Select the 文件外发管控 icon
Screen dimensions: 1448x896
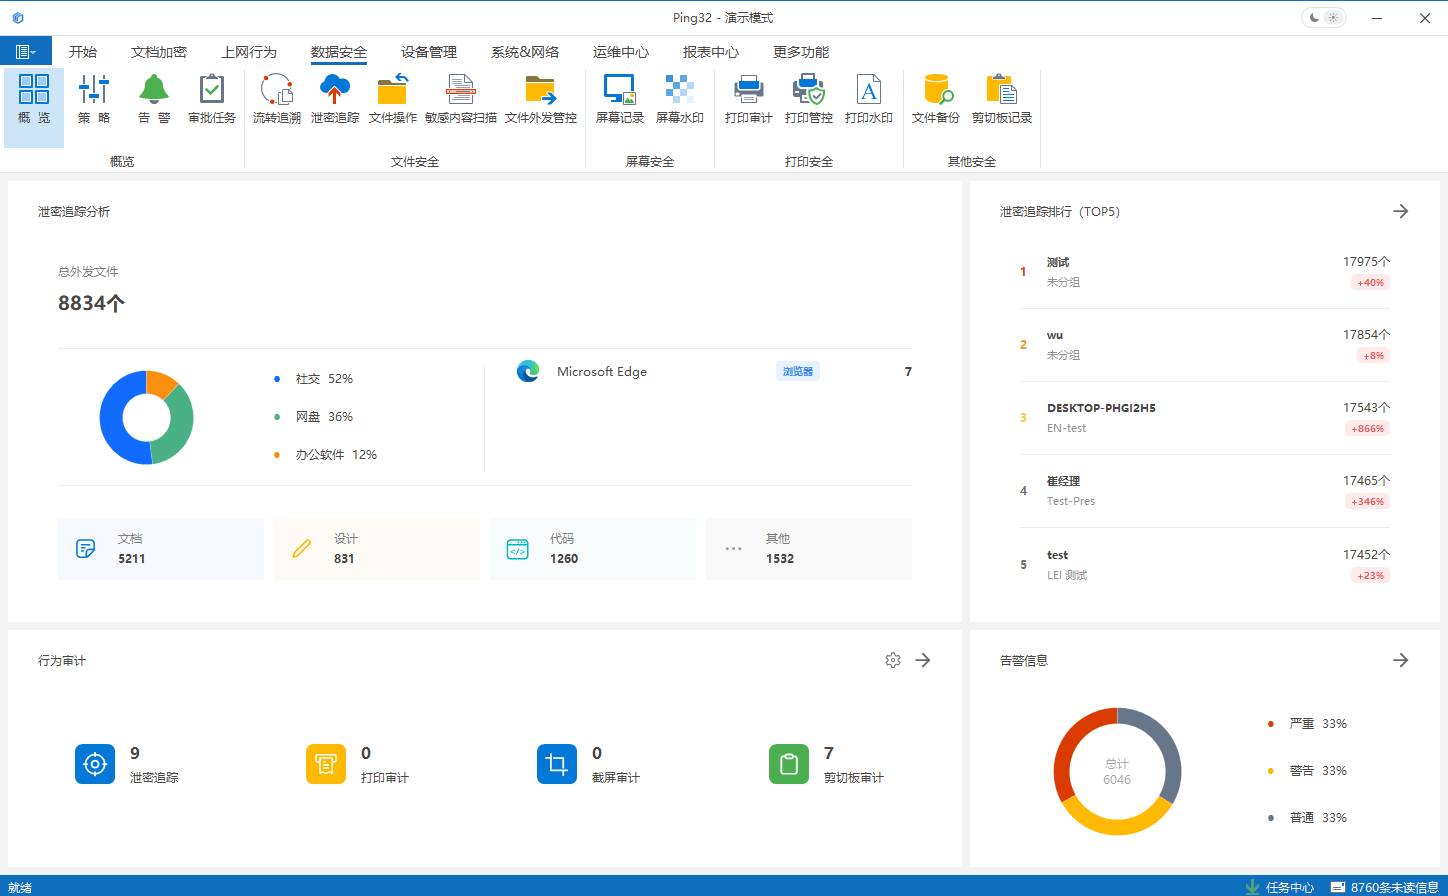[540, 90]
